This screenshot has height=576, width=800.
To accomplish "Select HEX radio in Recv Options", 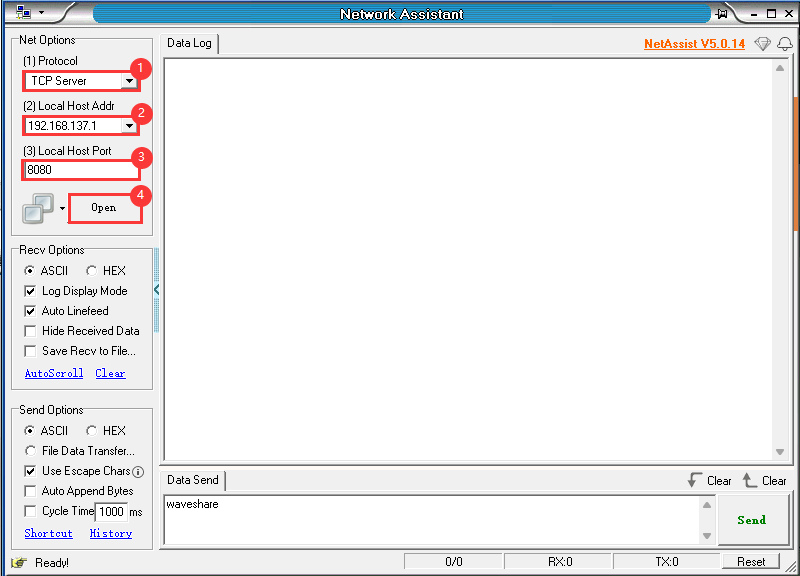I will tap(92, 271).
